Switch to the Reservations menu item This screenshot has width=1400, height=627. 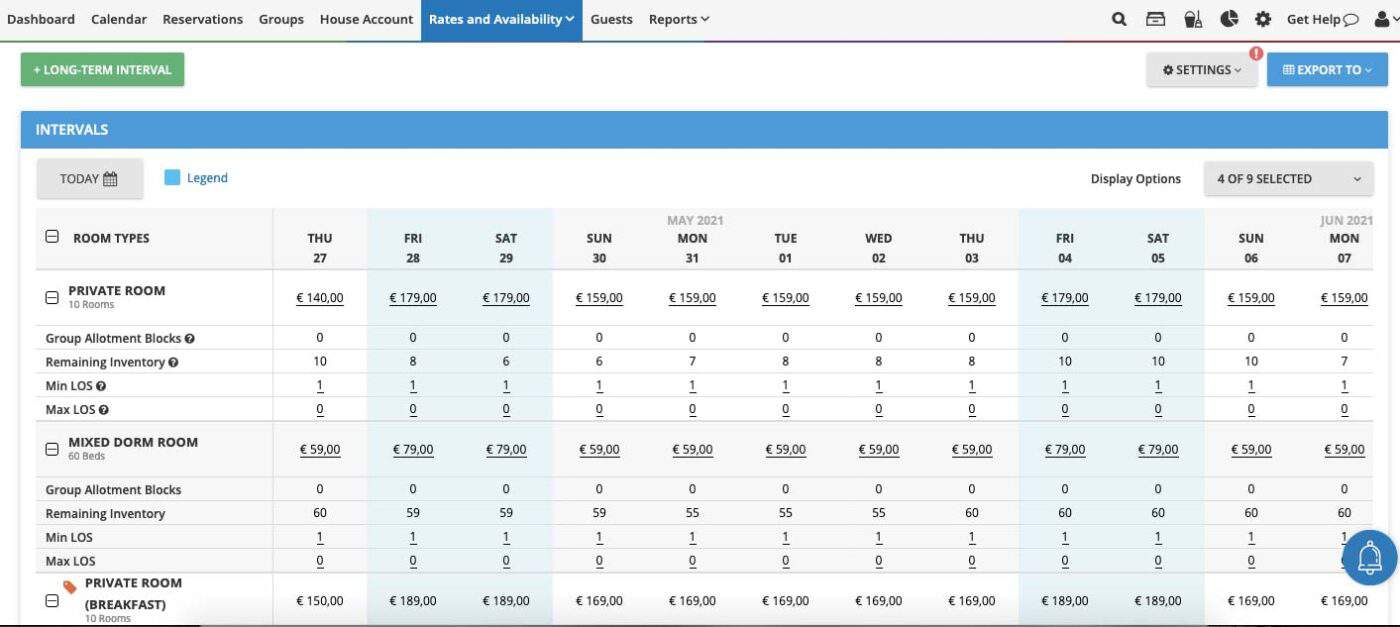click(202, 18)
